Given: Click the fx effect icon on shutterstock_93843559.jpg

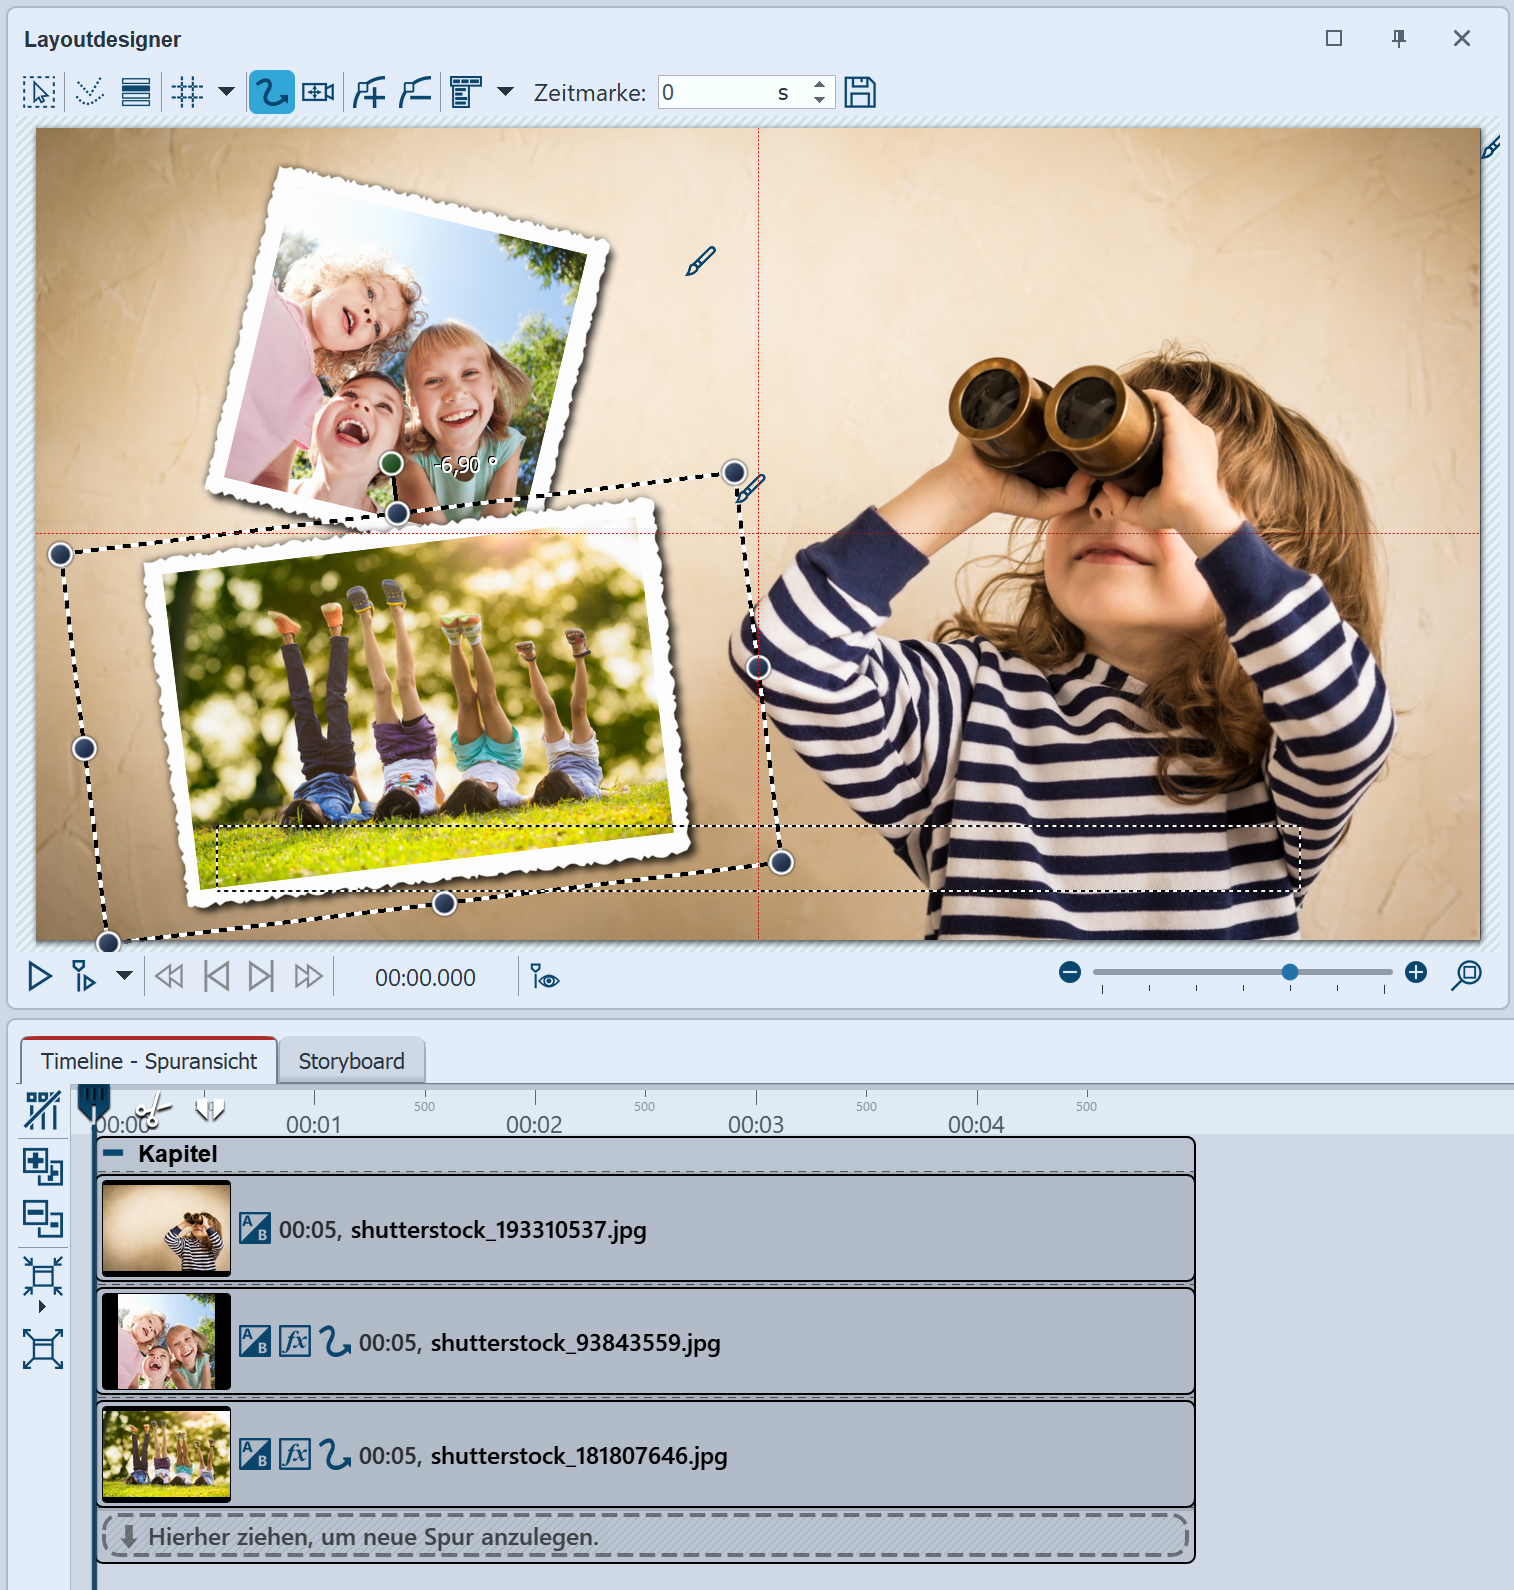Looking at the screenshot, I should click(x=294, y=1341).
